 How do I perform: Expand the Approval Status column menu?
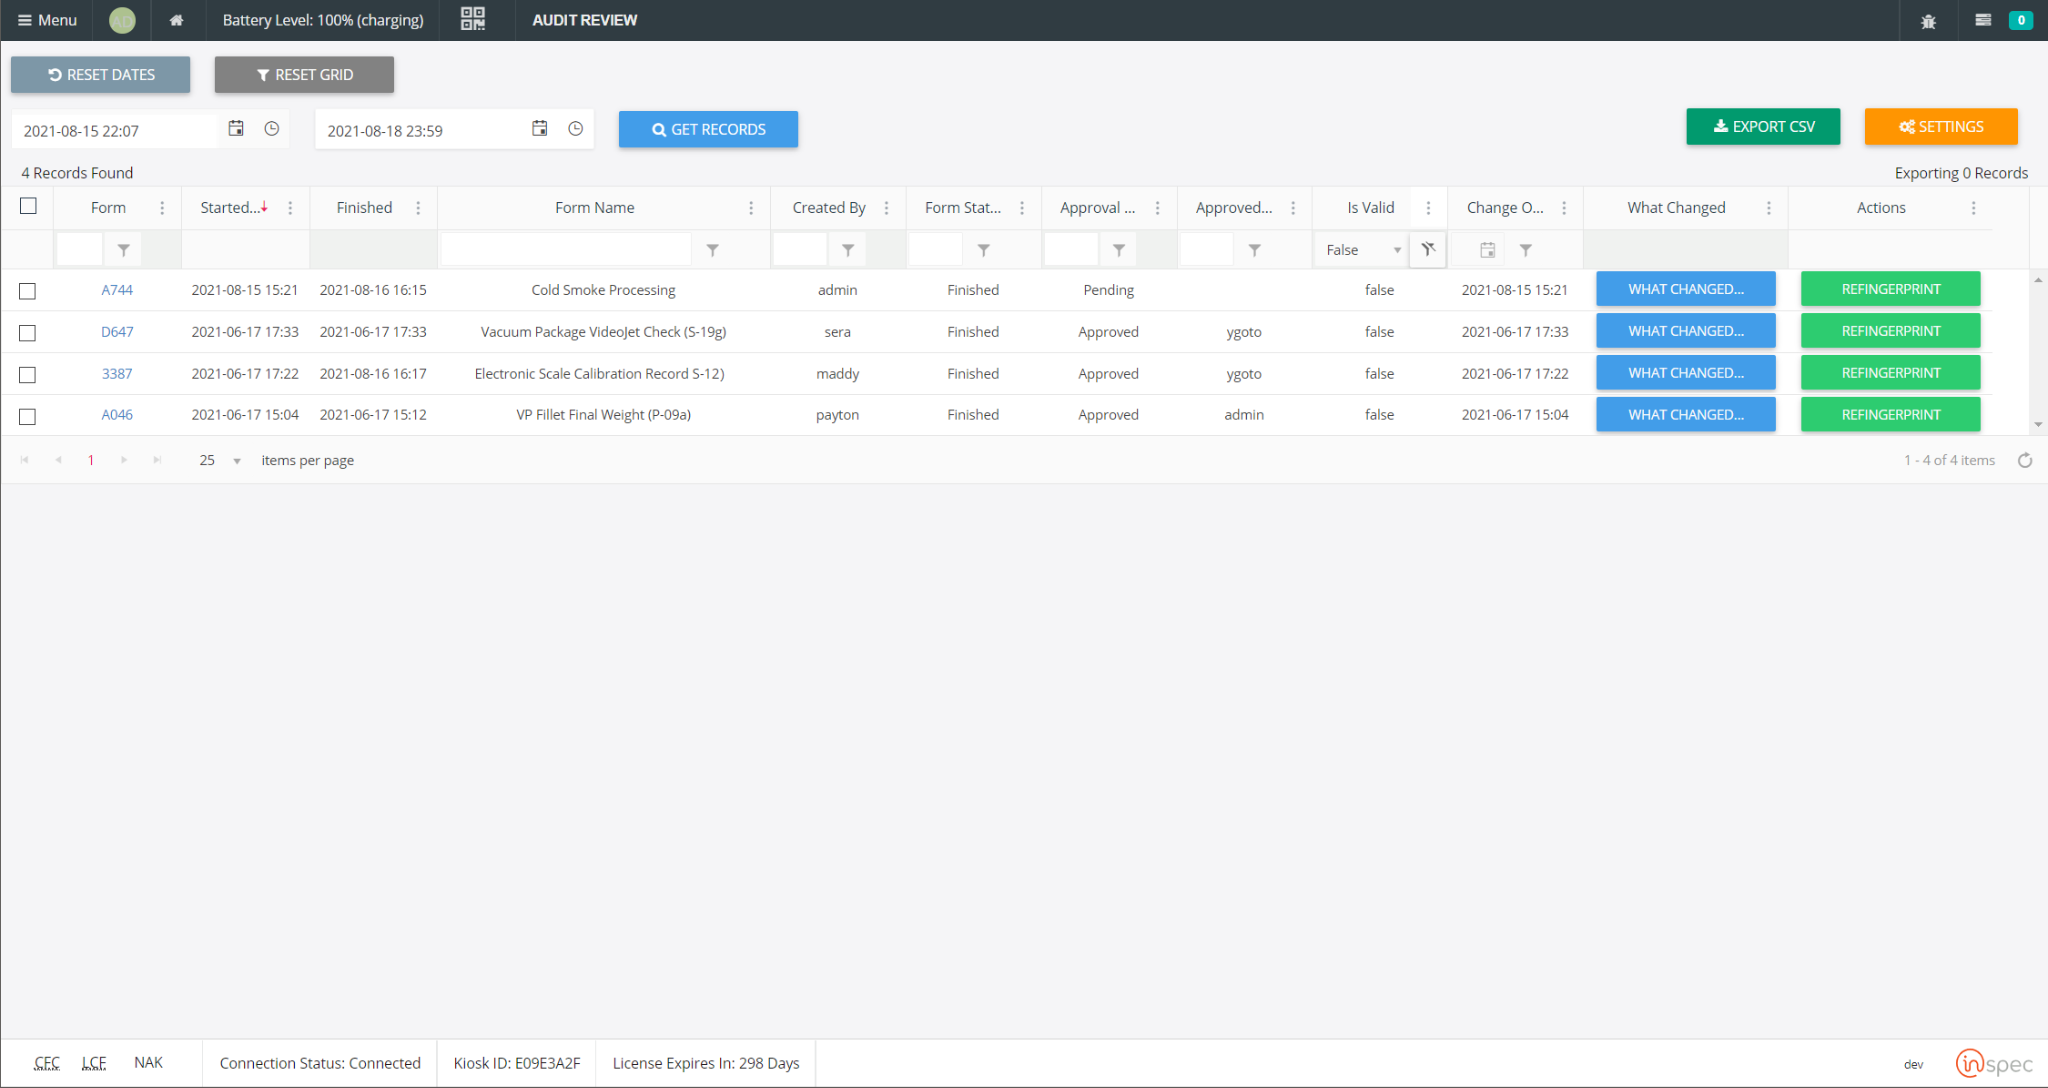(1157, 207)
